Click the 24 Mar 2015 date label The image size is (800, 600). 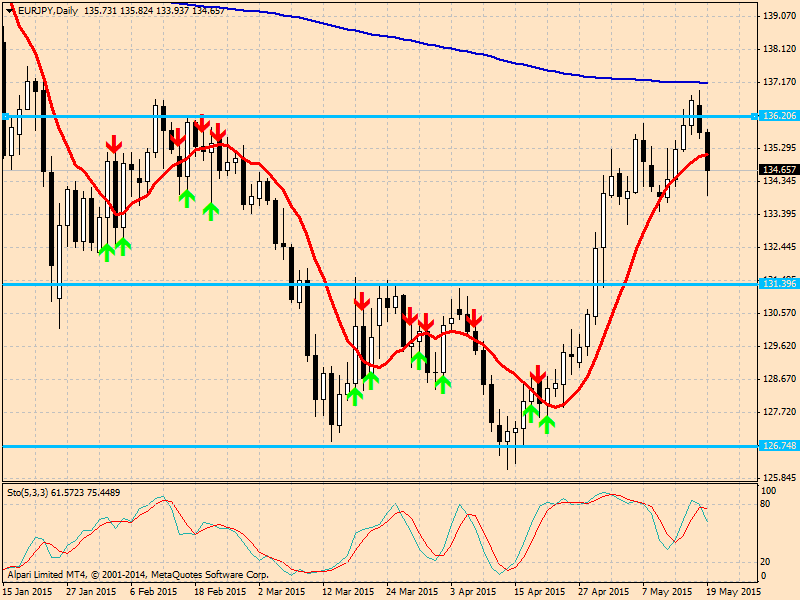412,592
